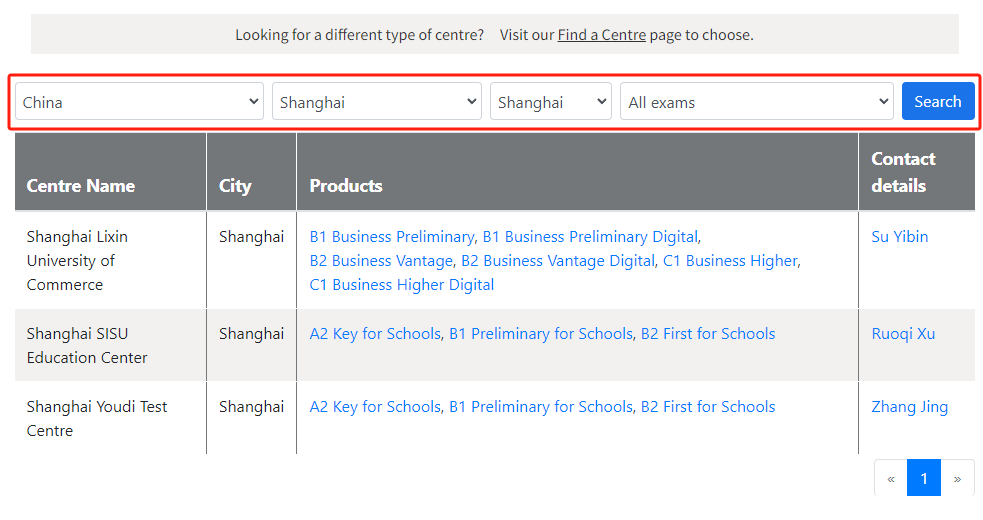Open B2 First for Schools in Youdi row

click(708, 407)
